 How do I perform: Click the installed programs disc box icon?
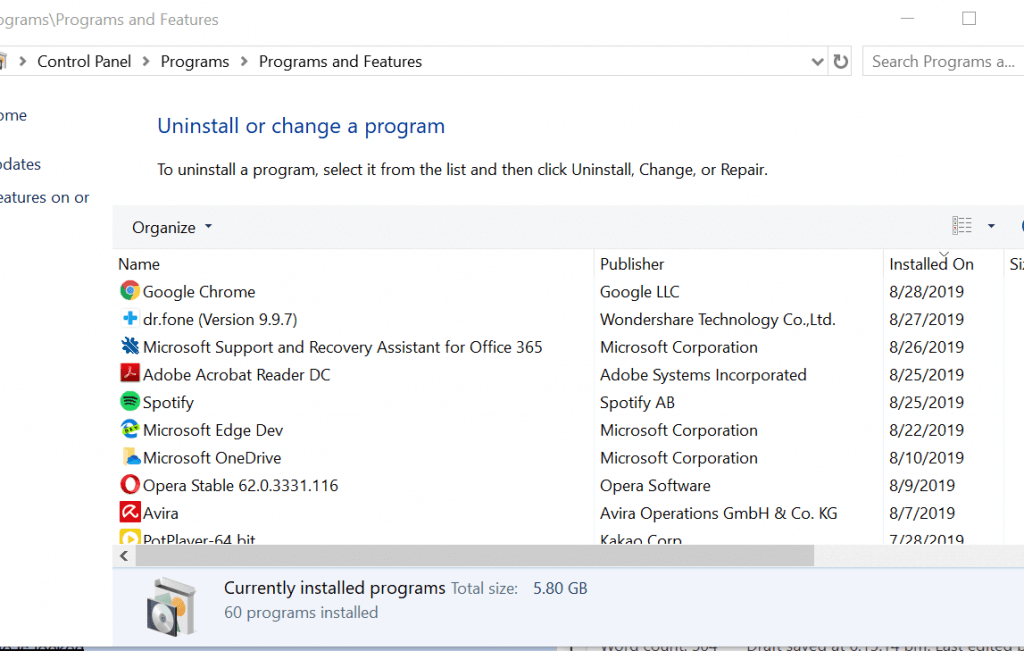coord(171,607)
